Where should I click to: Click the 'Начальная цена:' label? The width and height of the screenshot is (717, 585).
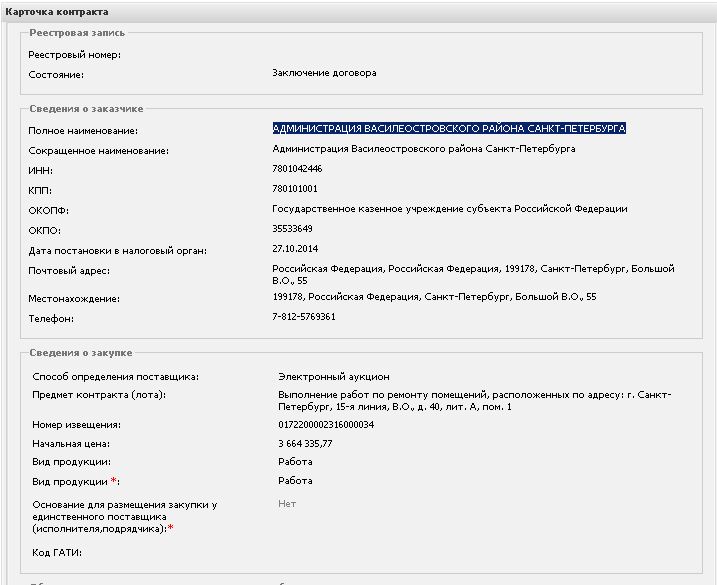(x=71, y=444)
